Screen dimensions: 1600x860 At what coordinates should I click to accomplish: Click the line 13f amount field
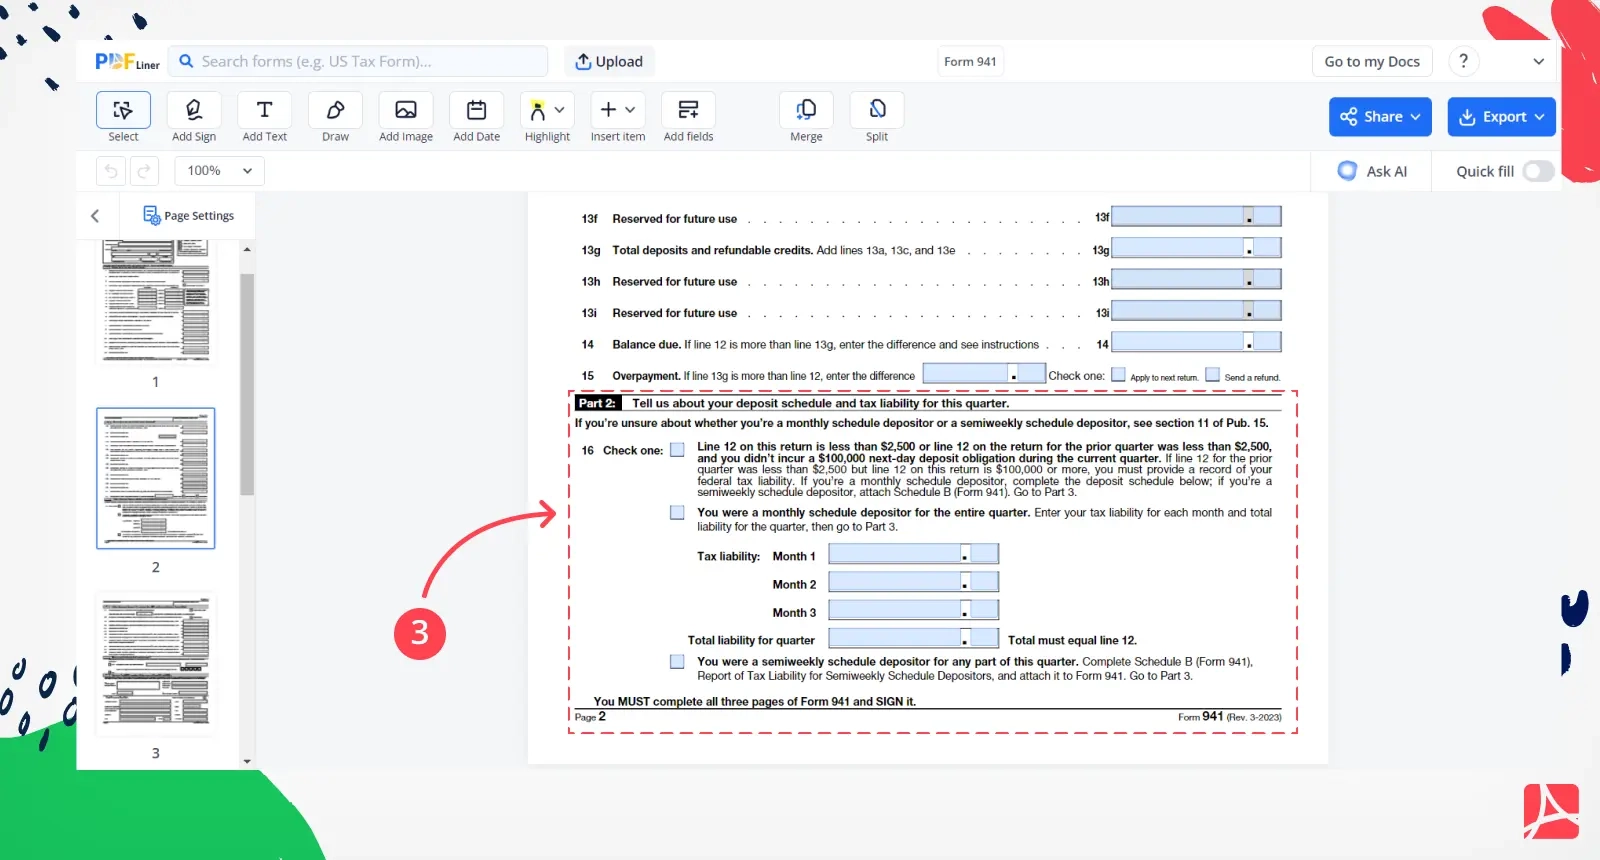point(1177,216)
